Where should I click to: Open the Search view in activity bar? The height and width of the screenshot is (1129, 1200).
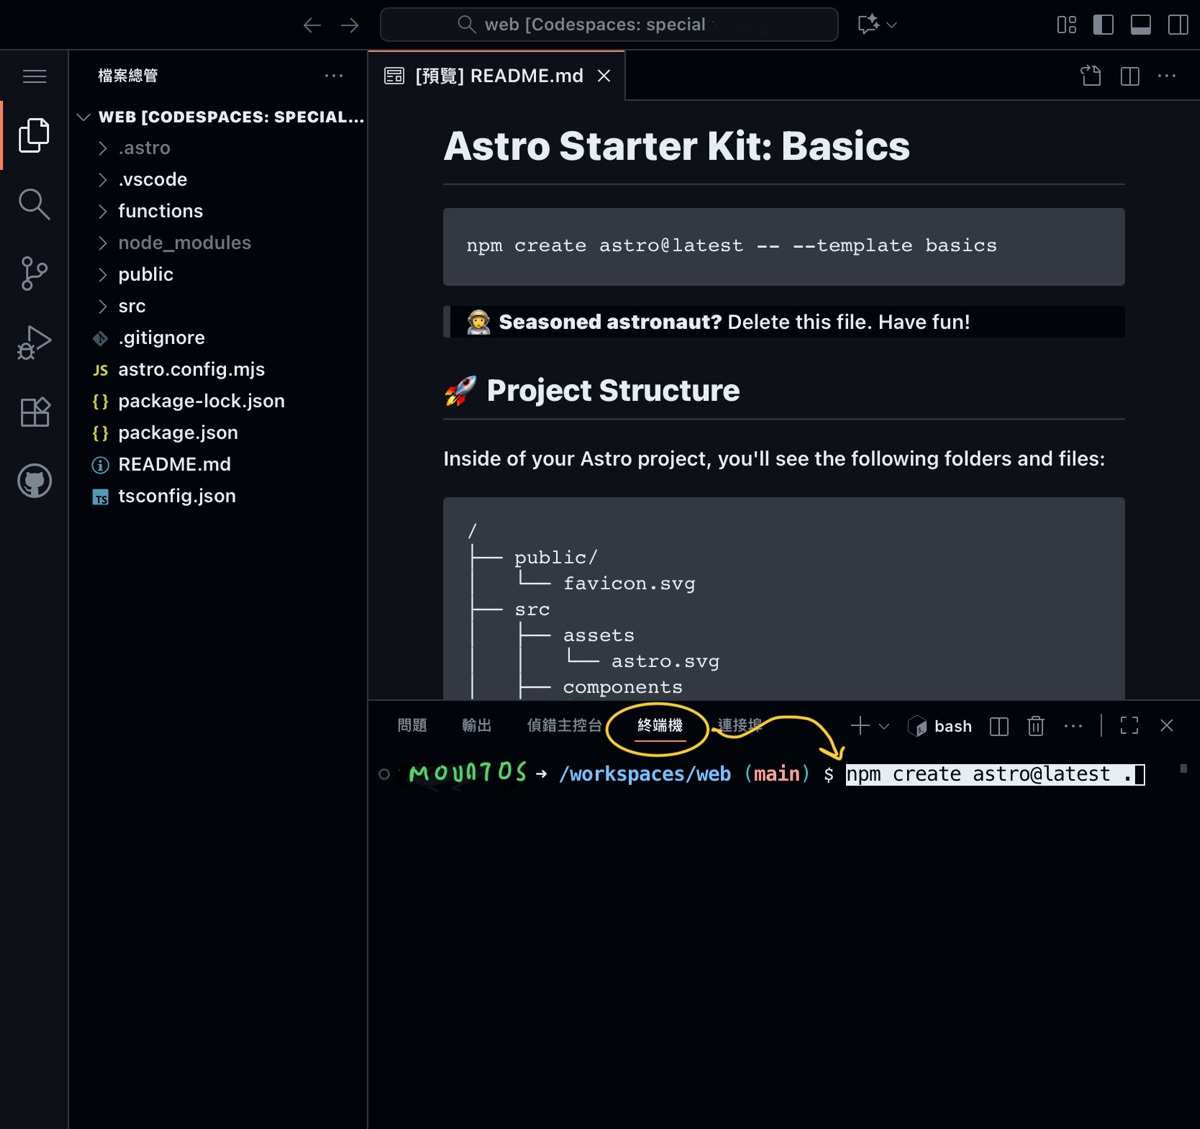[x=34, y=204]
